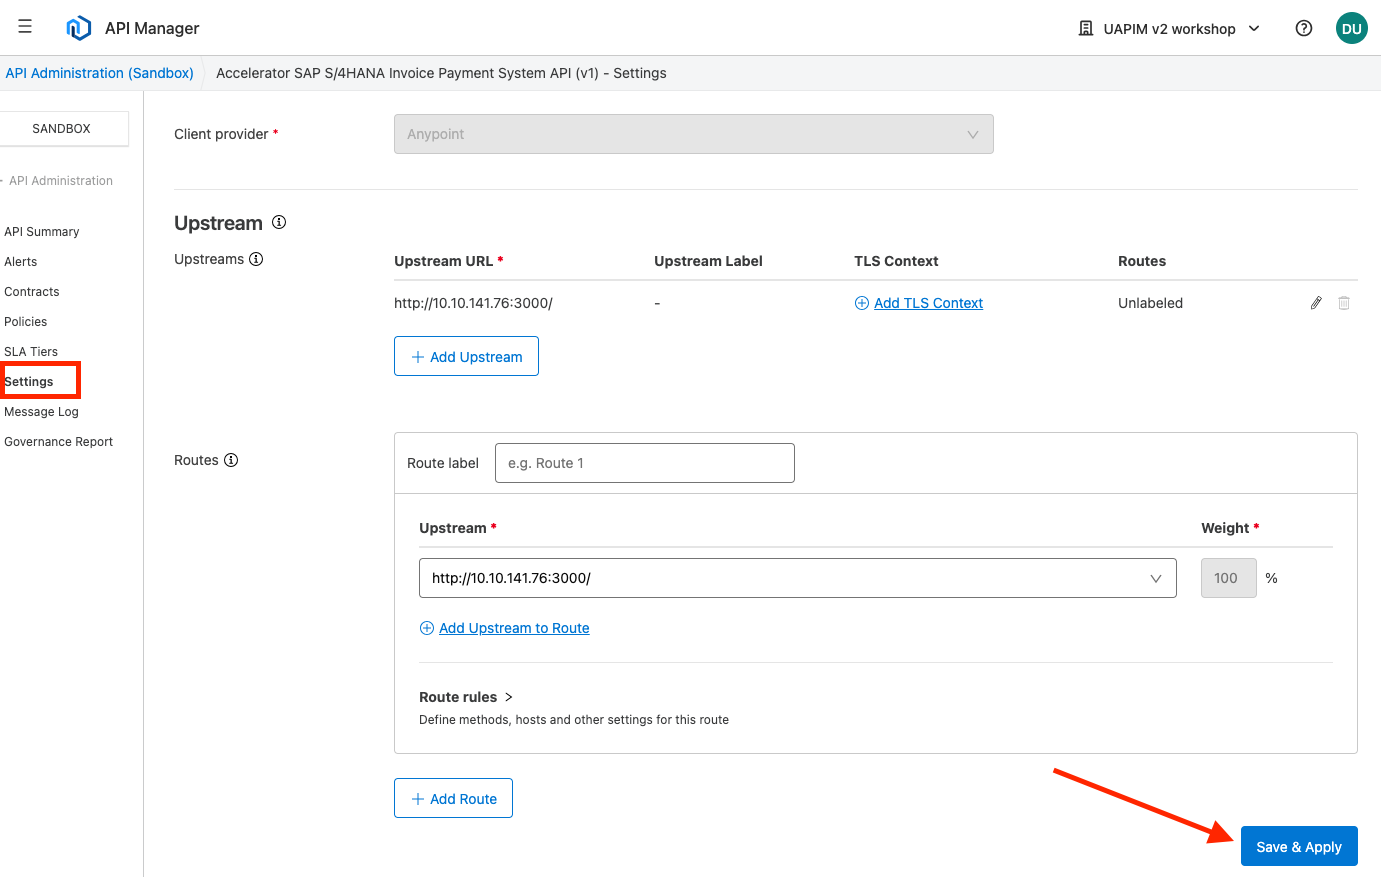Click the Upstream URL column header
1381x877 pixels.
pyautogui.click(x=449, y=261)
